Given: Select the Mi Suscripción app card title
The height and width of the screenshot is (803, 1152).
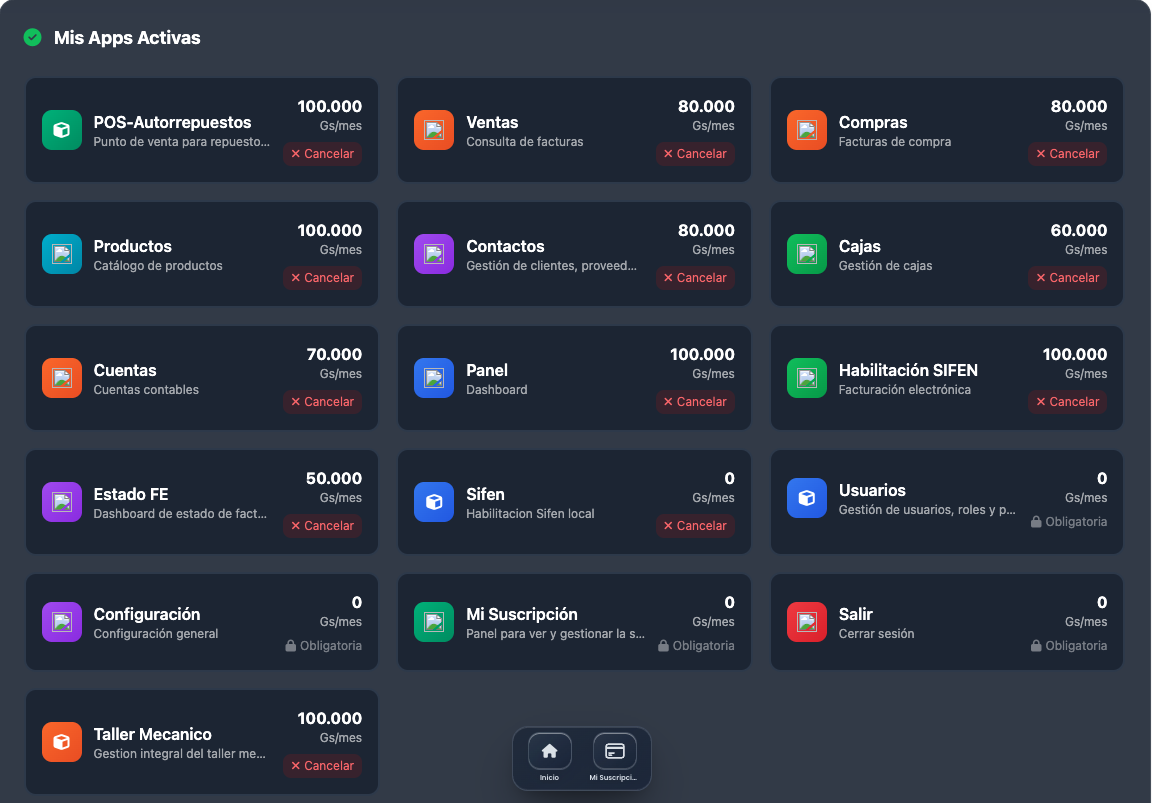Looking at the screenshot, I should click(522, 614).
